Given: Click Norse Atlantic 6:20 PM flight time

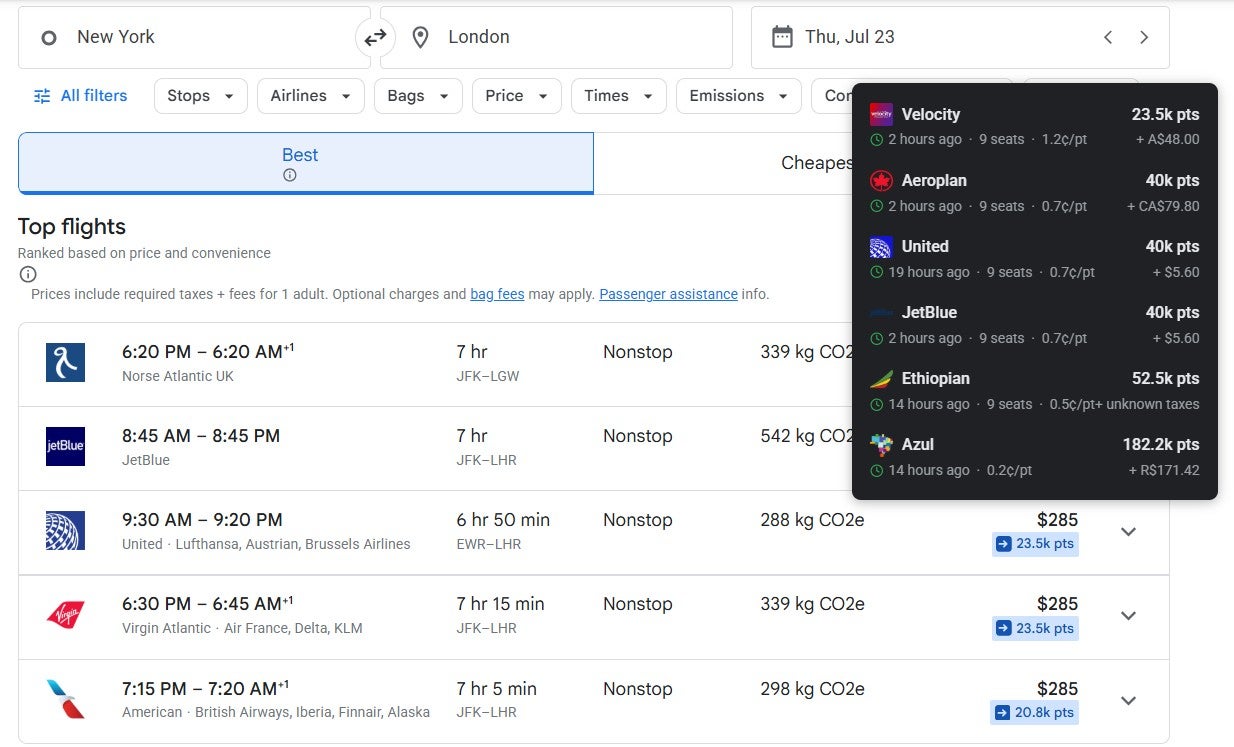Looking at the screenshot, I should click(208, 352).
